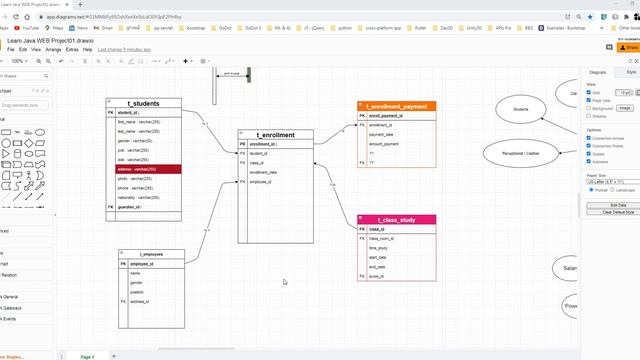Screen dimensions: 640x360
Task: Enable the Shadow checkbox
Action: click(x=589, y=116)
